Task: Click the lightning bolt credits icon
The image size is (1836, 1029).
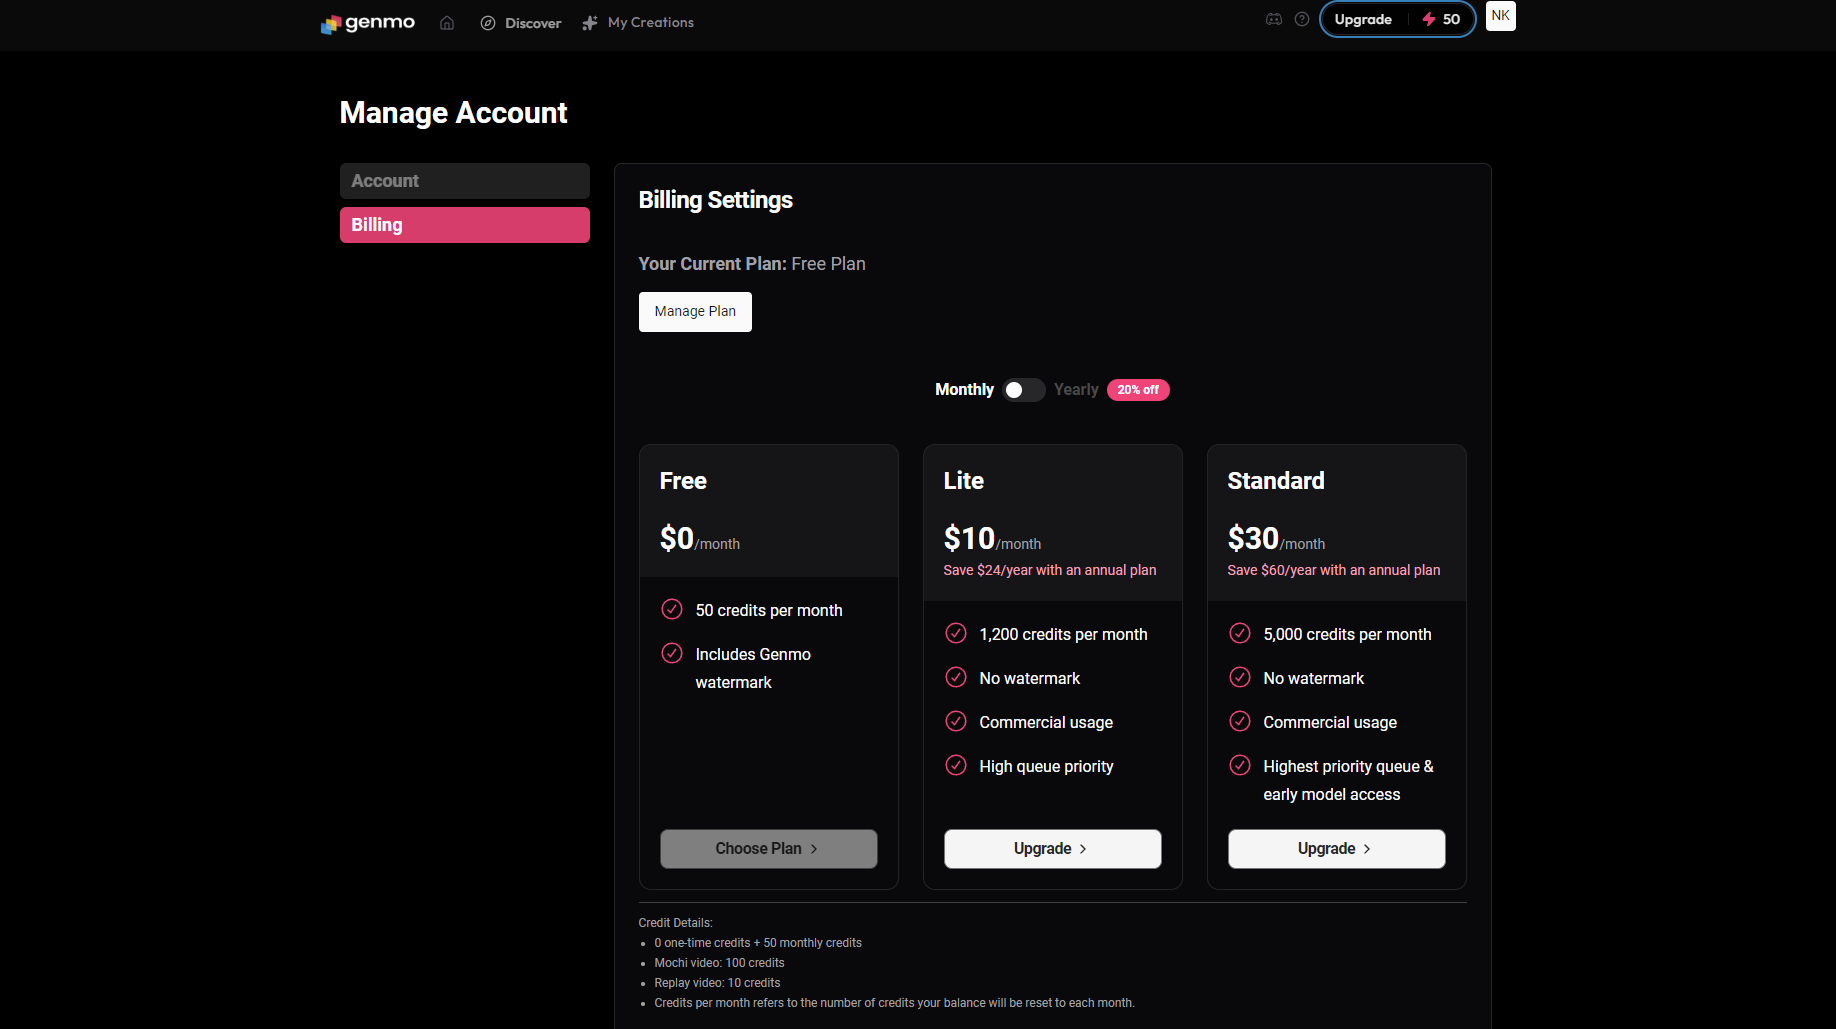Action: [1429, 19]
